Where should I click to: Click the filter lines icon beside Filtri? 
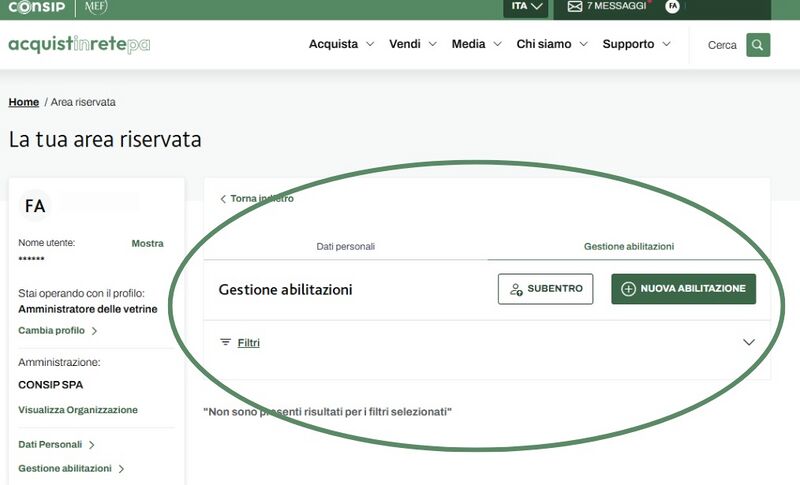225,342
